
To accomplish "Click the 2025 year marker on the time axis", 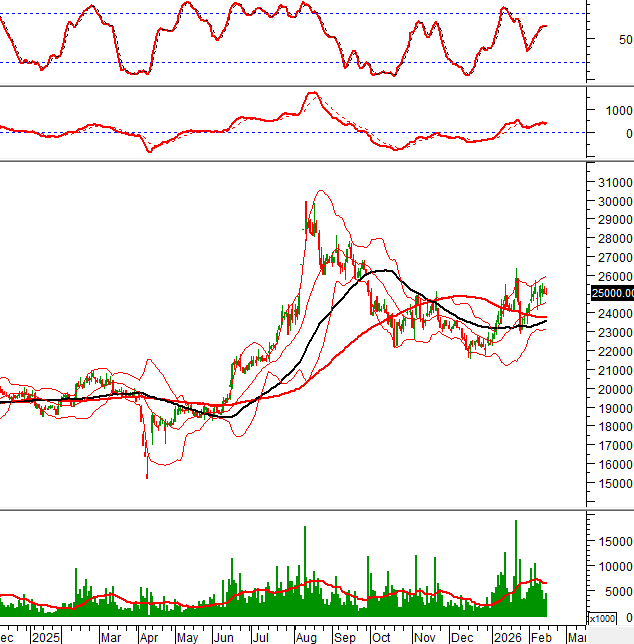I will [45, 636].
